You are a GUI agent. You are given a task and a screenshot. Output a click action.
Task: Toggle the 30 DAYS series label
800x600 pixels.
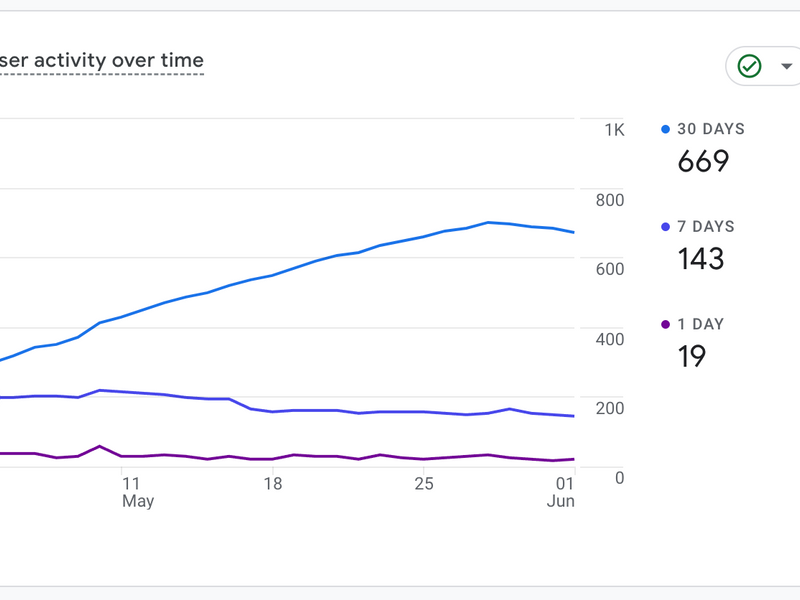[x=711, y=129]
